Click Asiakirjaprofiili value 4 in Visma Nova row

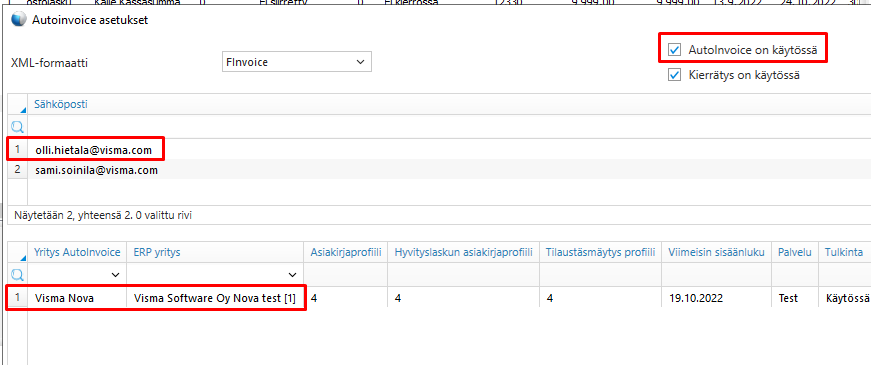coord(346,298)
